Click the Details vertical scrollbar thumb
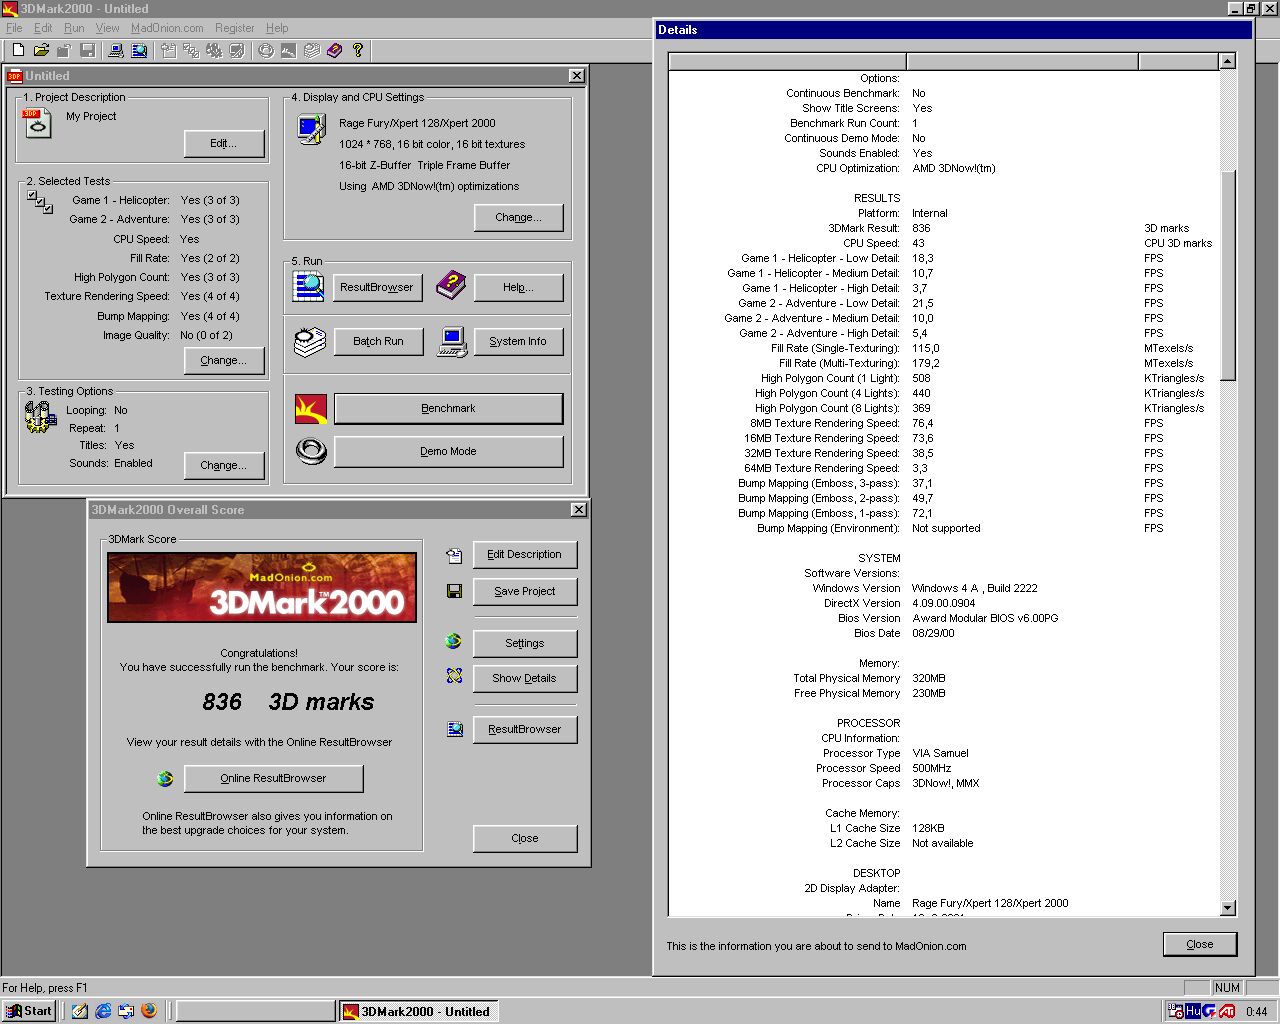This screenshot has height=1024, width=1280. (x=1228, y=275)
